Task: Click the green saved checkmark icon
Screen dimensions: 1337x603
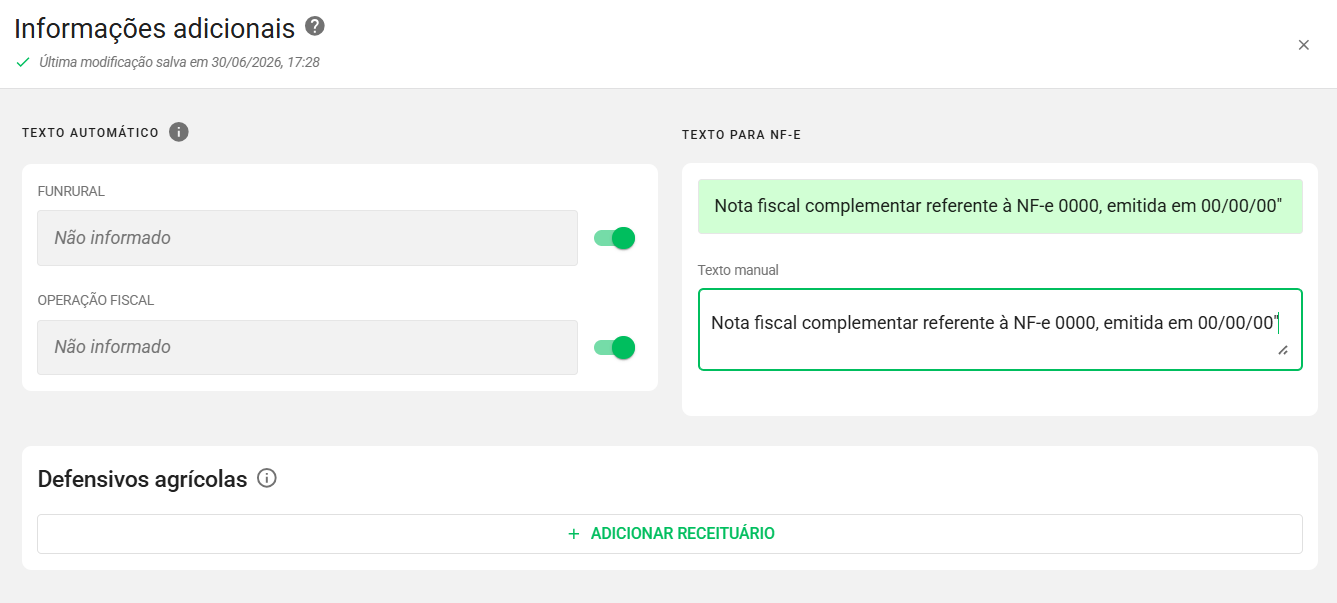Action: [x=23, y=62]
